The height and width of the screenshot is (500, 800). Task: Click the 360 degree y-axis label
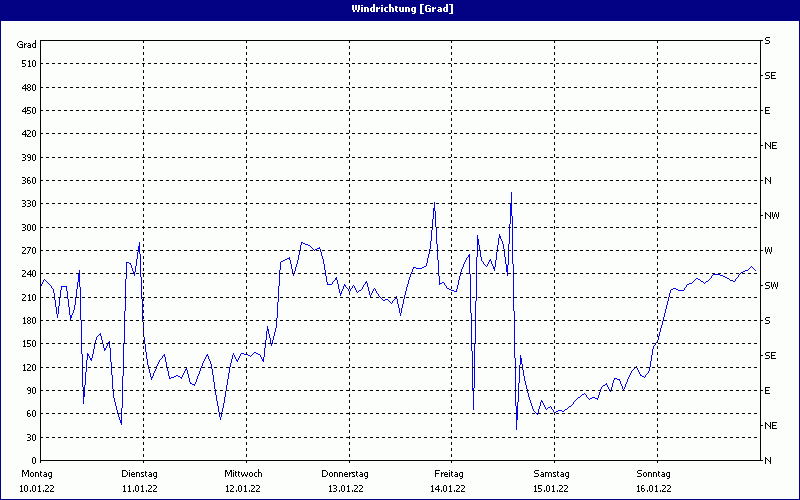pyautogui.click(x=27, y=181)
